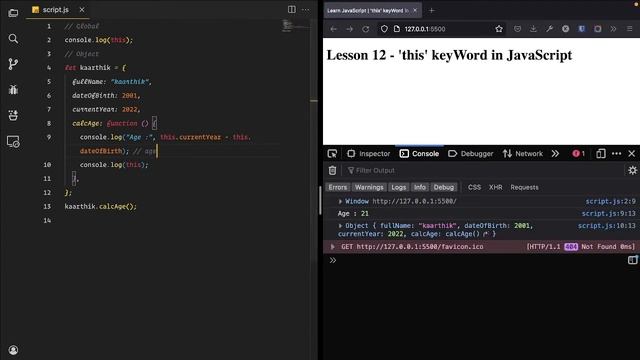Click the Filter Output field

coord(484,170)
